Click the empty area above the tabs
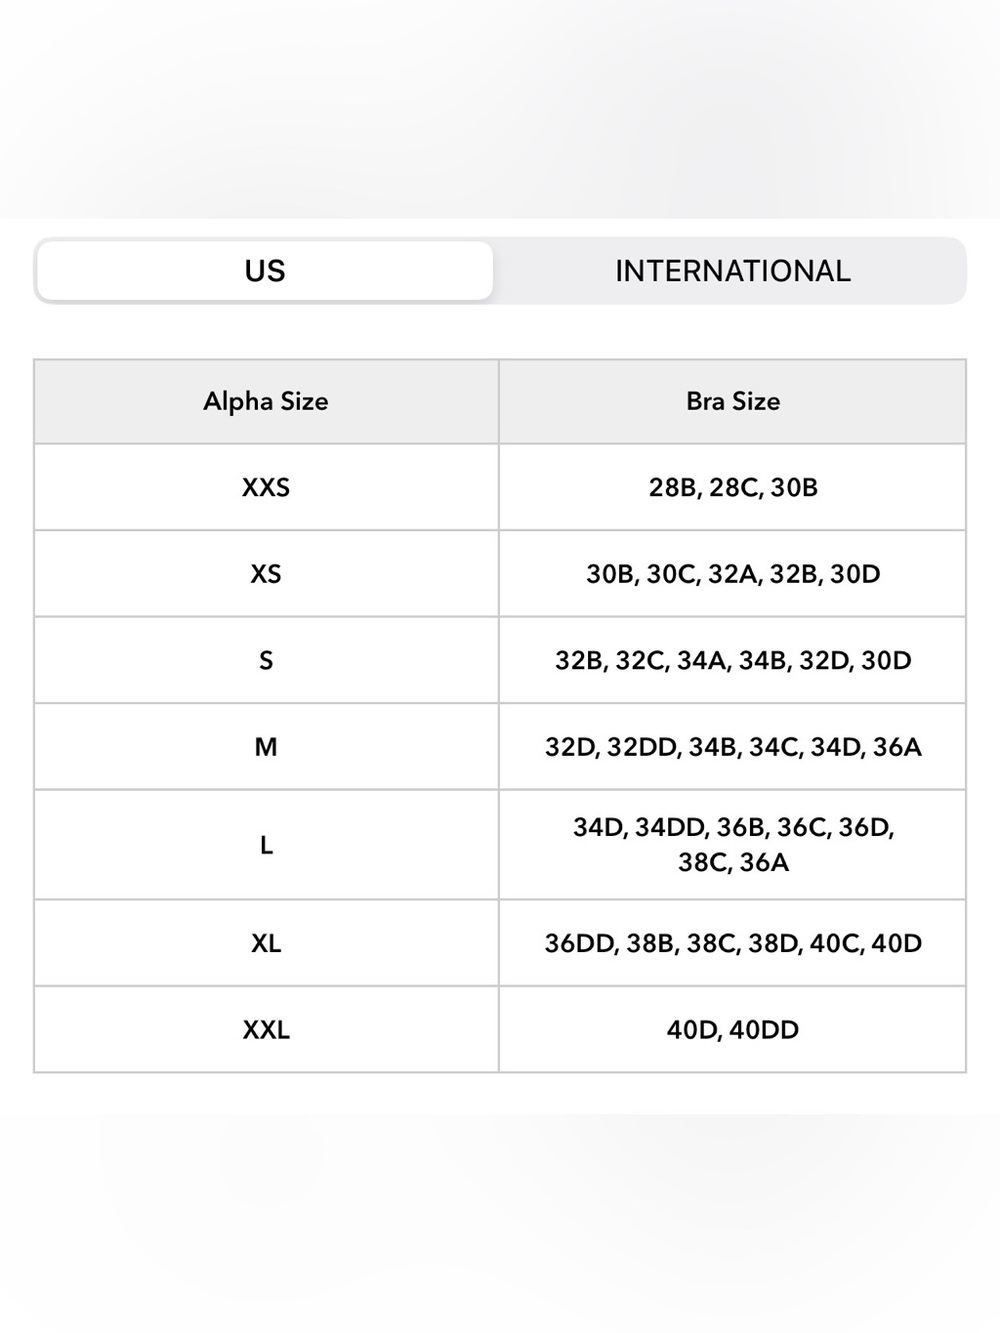1000x1333 pixels. tap(500, 108)
